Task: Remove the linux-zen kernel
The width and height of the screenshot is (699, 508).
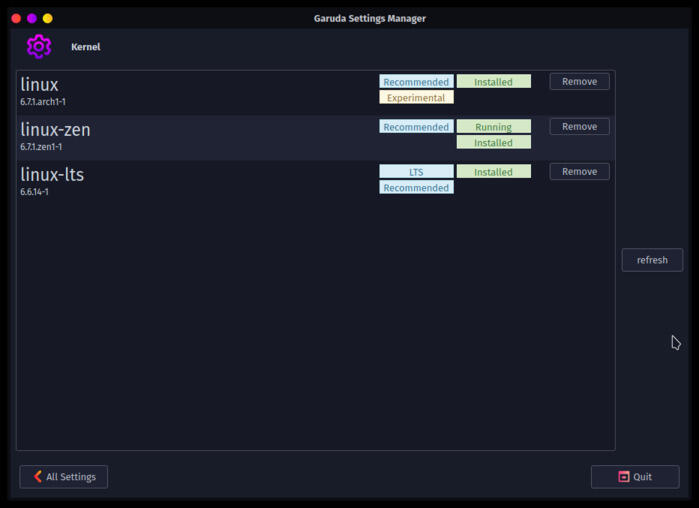Action: 579,127
